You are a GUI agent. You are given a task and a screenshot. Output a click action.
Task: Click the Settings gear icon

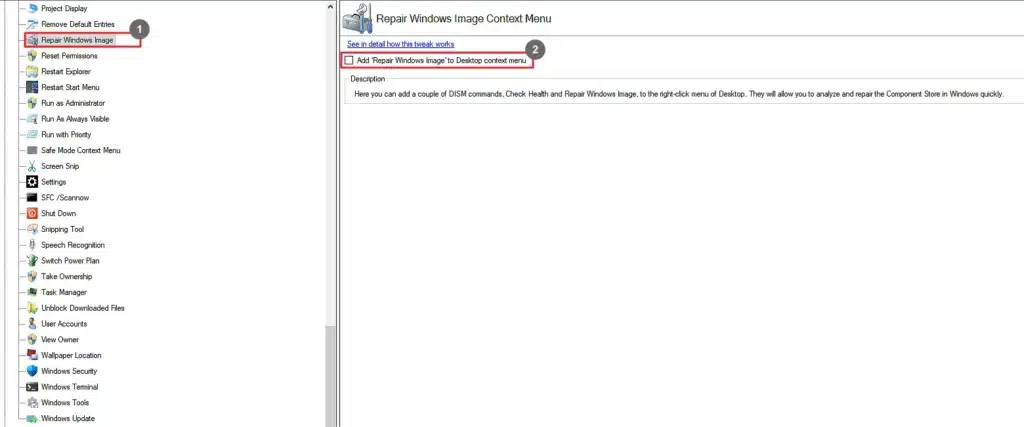pyautogui.click(x=32, y=182)
